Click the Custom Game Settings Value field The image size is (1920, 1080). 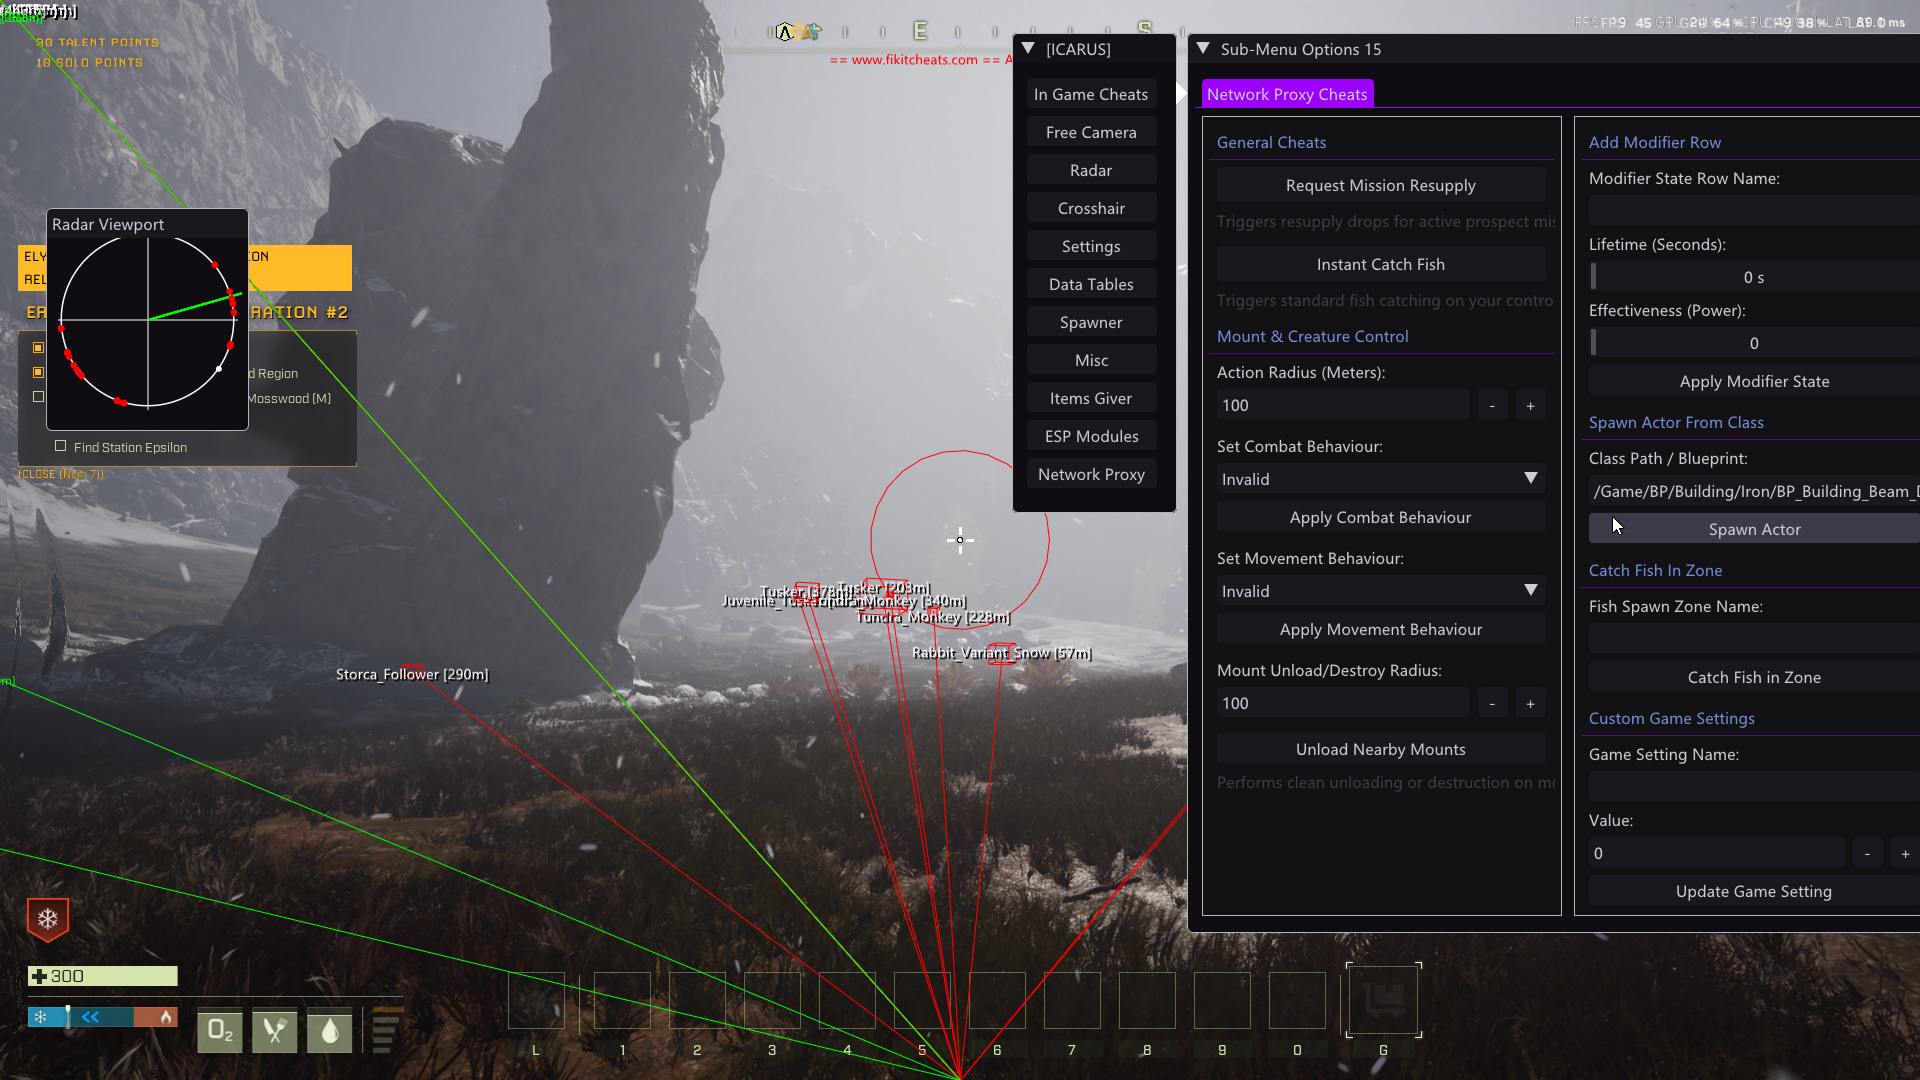point(1716,853)
